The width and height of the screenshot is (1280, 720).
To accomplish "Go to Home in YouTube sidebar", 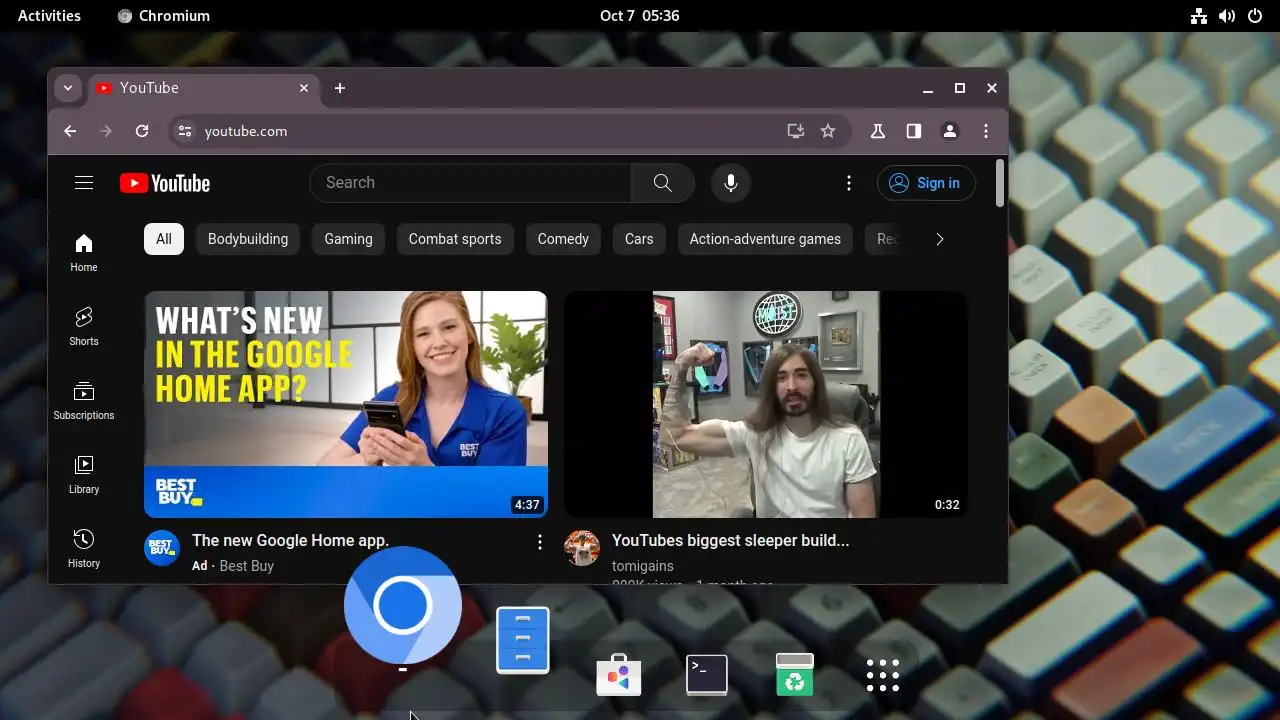I will (x=84, y=252).
